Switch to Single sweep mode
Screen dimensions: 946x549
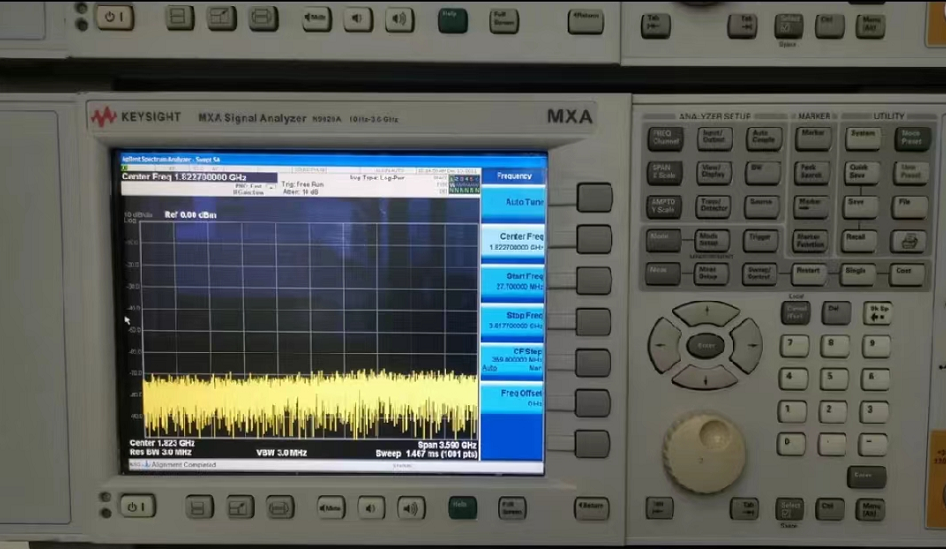pos(858,272)
